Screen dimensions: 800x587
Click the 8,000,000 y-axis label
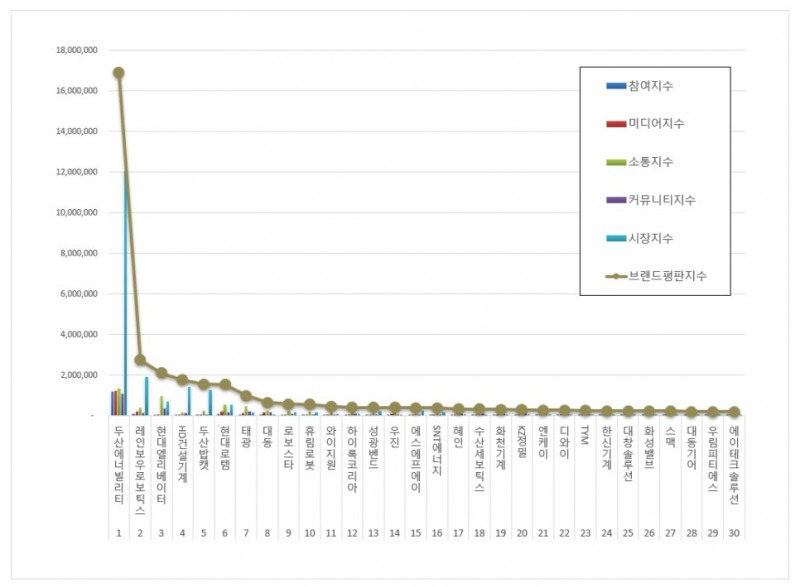tap(79, 253)
